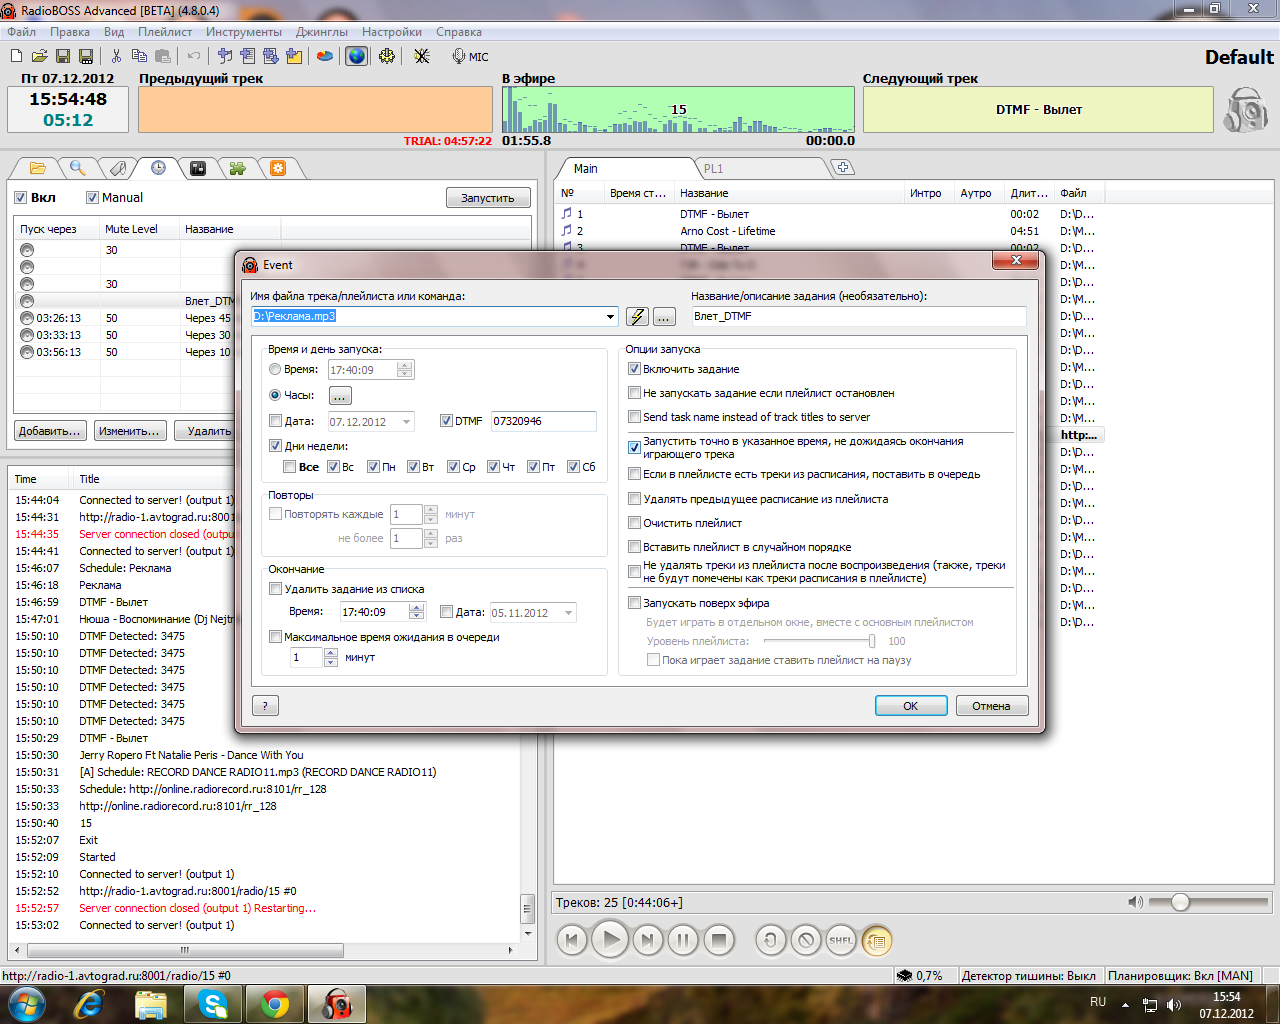Click the Изменить... button

point(129,431)
